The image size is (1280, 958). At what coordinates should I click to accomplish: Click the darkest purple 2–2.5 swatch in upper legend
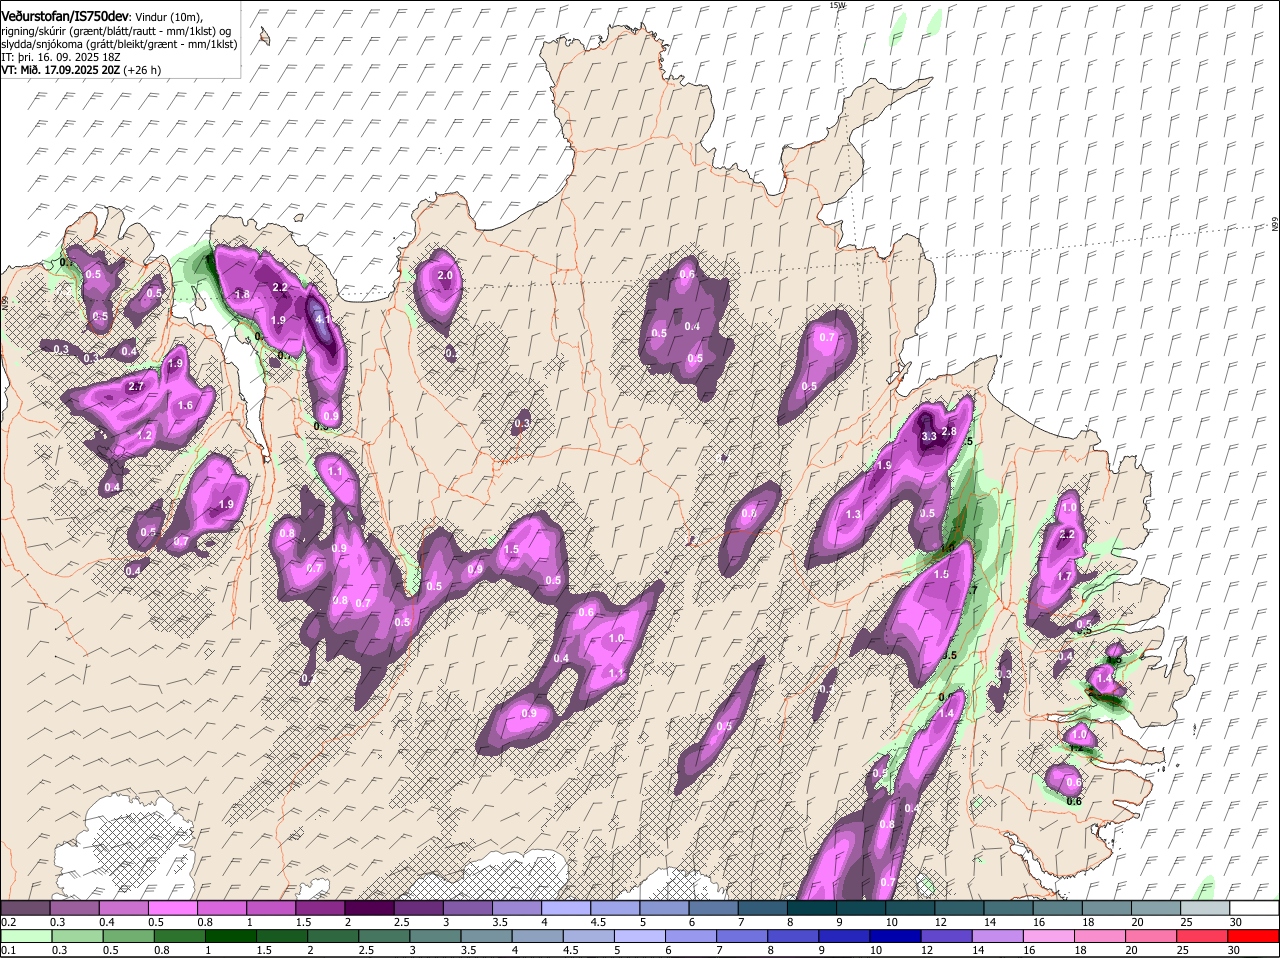369,908
